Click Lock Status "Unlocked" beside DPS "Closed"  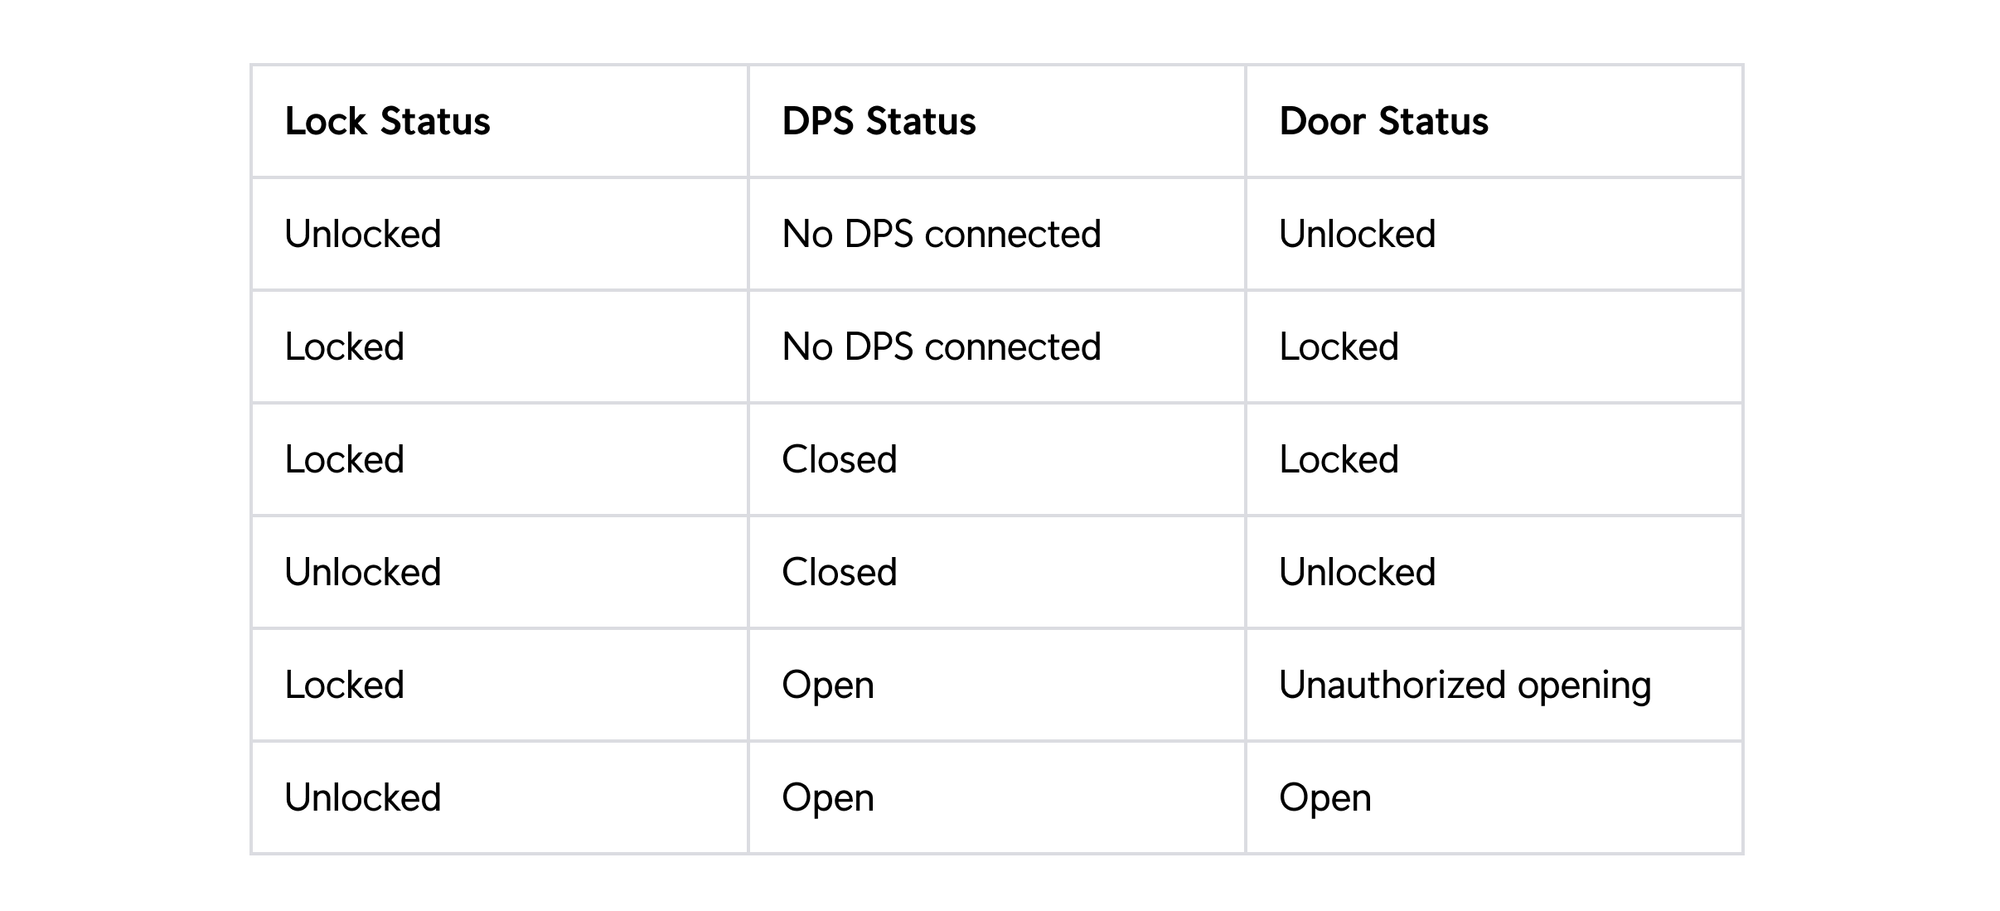(362, 572)
